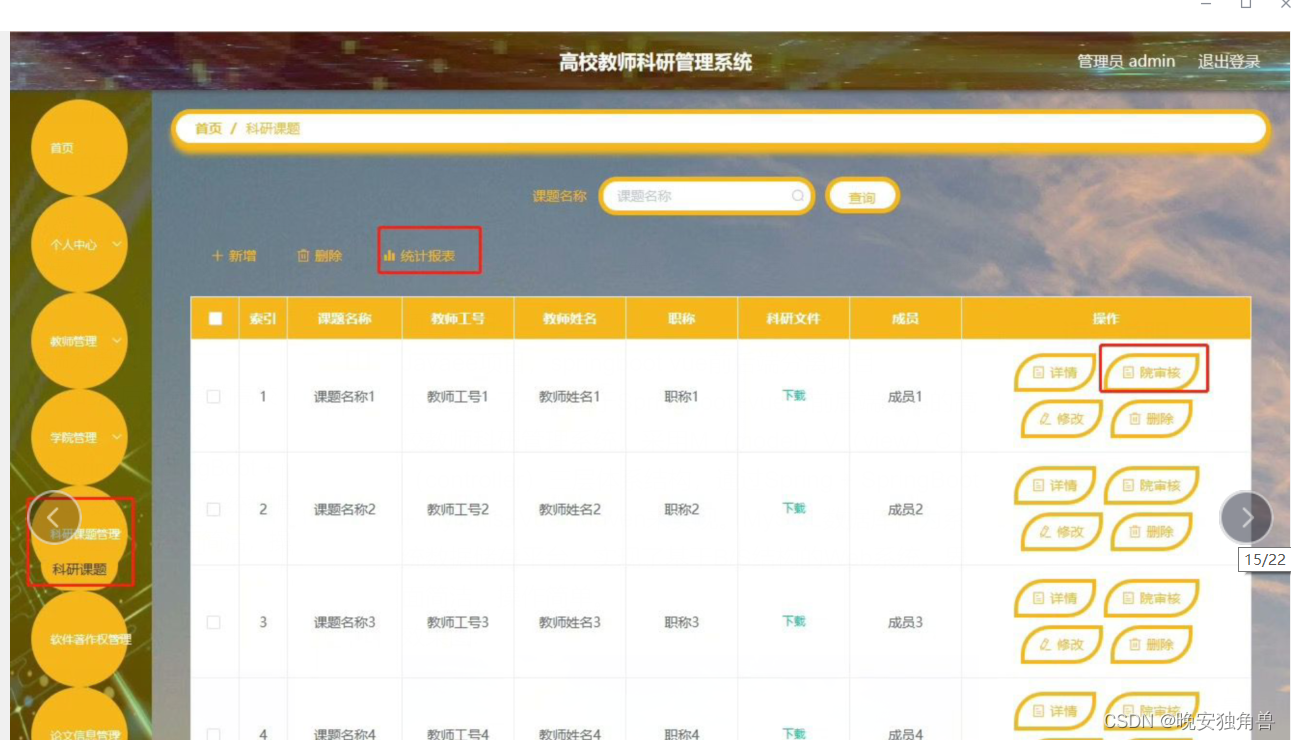1291x740 pixels.
Task: Click 删除 delete button in row 2
Action: 1151,532
